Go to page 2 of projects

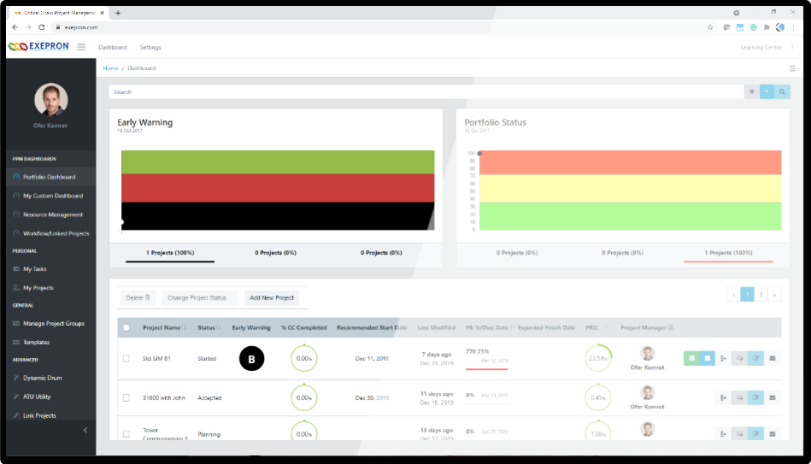(x=761, y=294)
